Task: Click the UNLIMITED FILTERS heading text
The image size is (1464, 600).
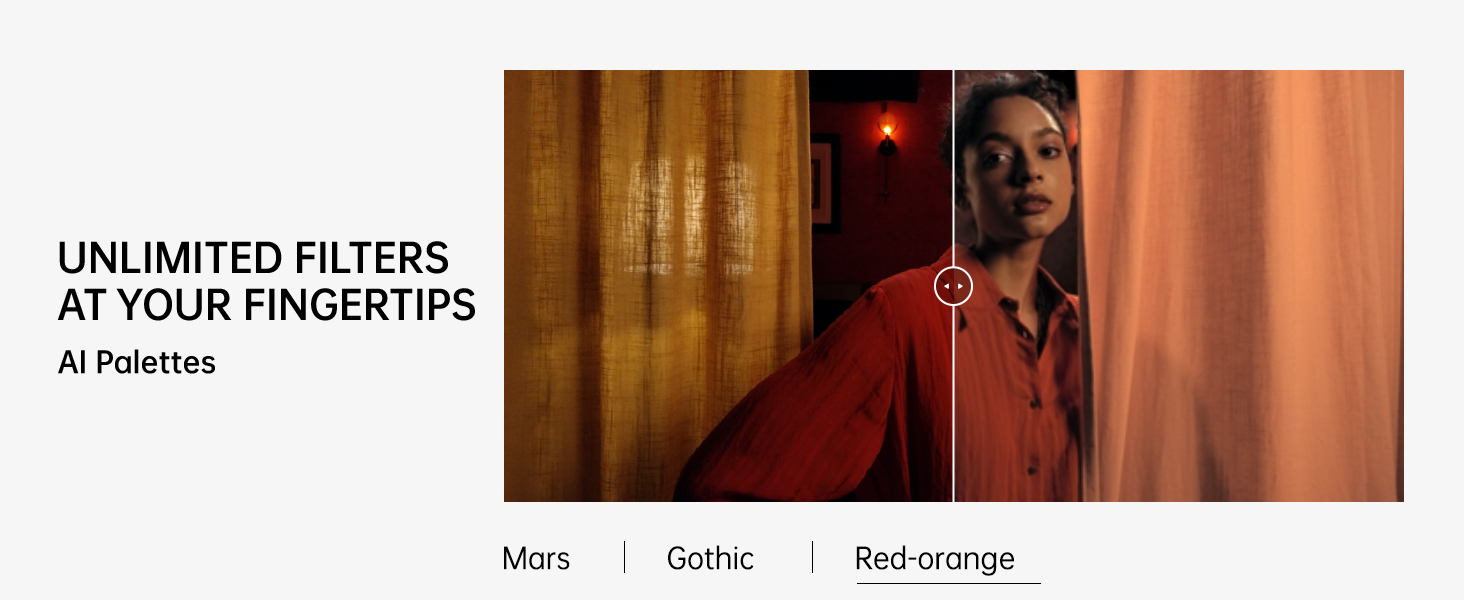Action: tap(253, 259)
